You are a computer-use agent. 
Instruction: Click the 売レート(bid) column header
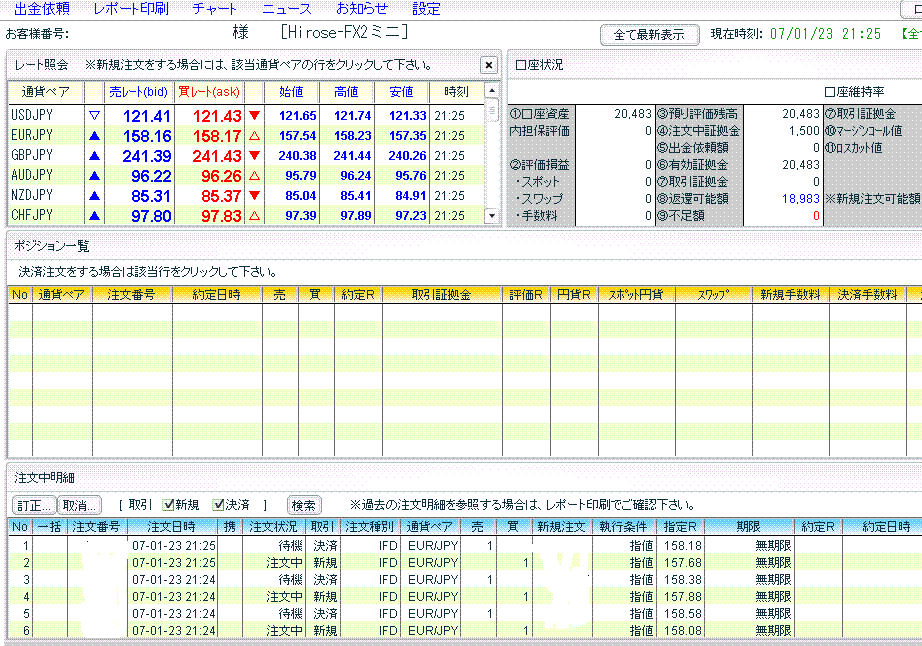(x=139, y=92)
